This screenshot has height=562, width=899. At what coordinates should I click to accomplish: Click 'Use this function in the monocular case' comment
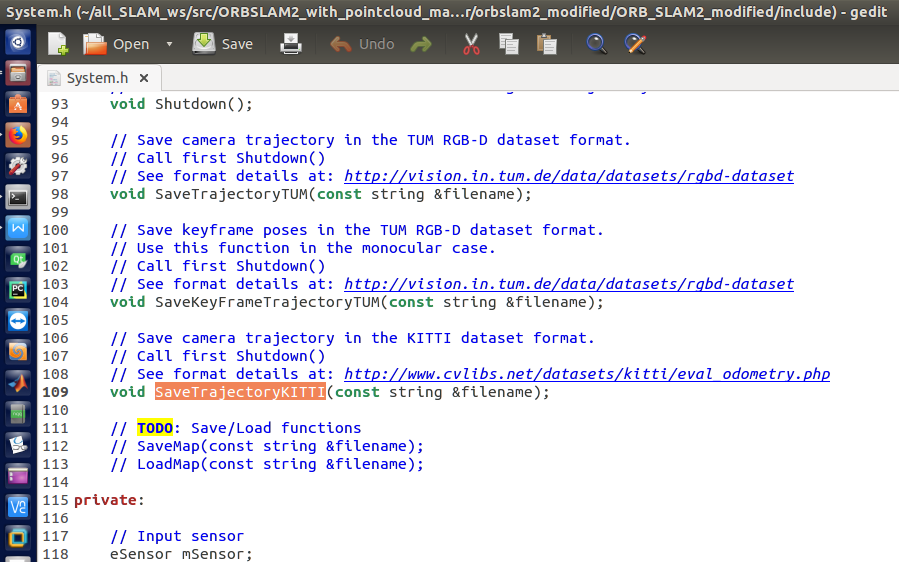(303, 248)
